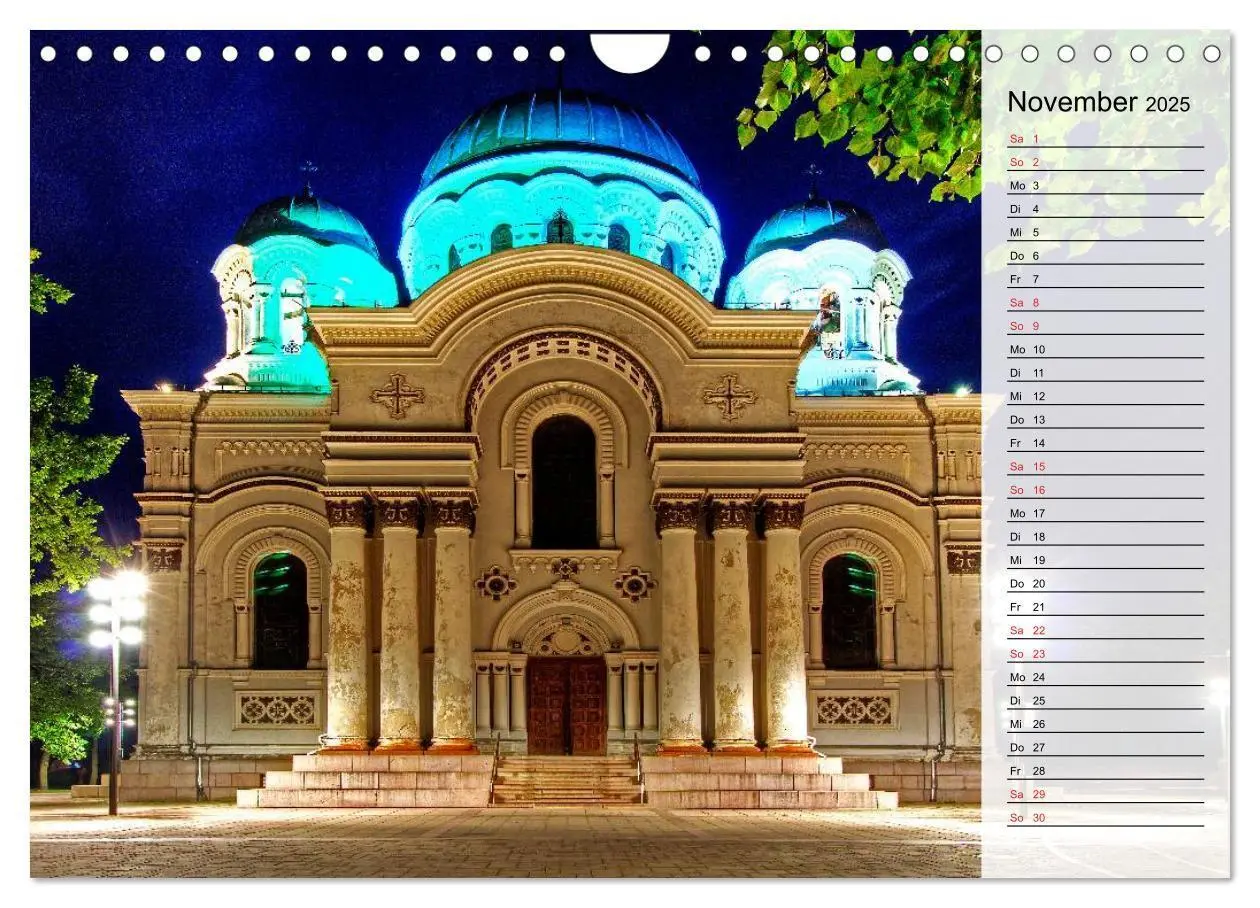Select the Di 11 calendar row

click(x=1105, y=373)
